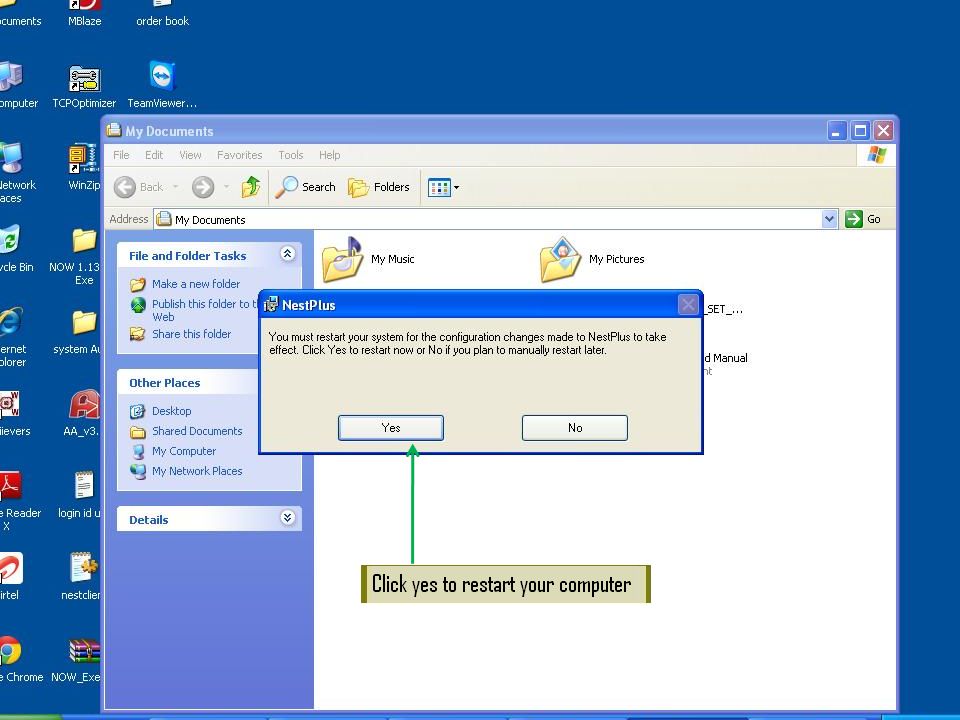Select the login id text file icon

[x=80, y=494]
